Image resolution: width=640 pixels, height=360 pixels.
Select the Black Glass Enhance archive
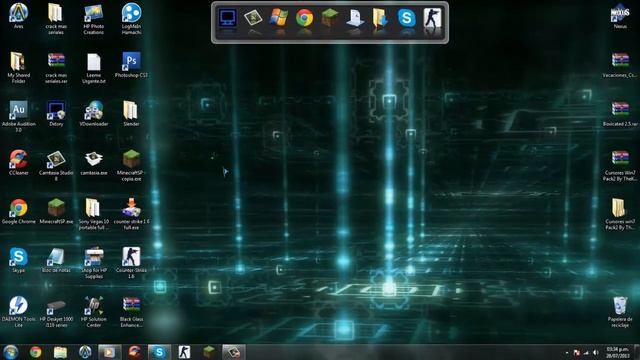click(x=131, y=312)
